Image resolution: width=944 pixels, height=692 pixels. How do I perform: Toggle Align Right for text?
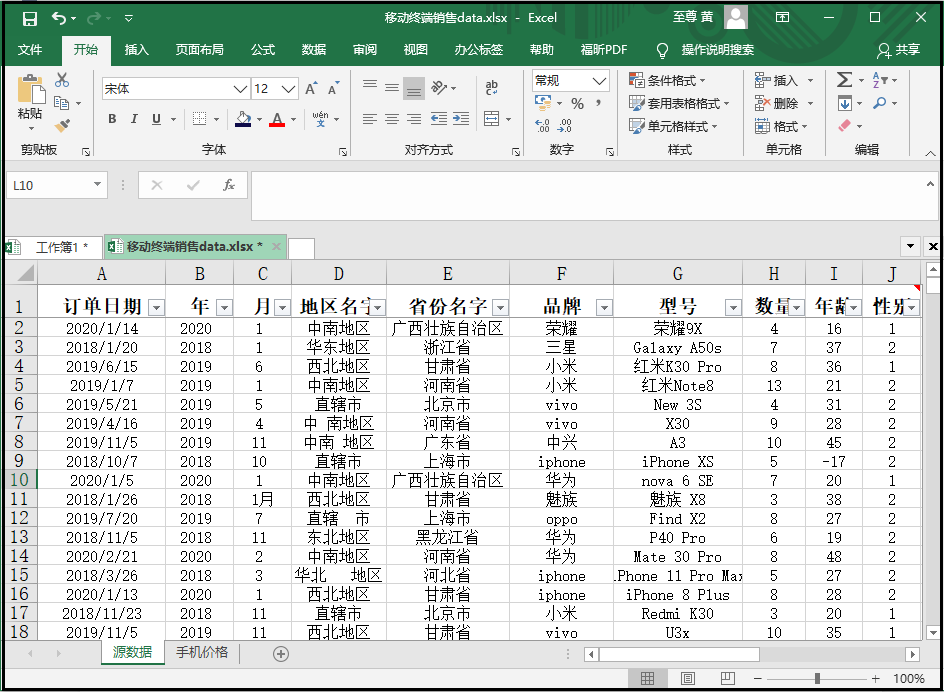coord(414,119)
